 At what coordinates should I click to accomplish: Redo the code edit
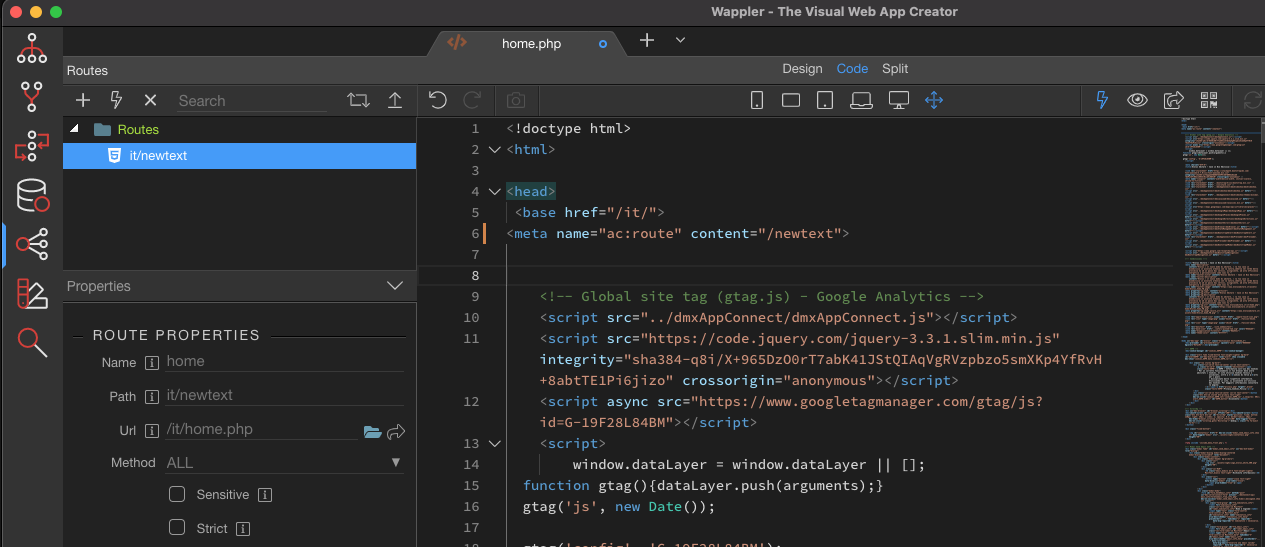(473, 100)
